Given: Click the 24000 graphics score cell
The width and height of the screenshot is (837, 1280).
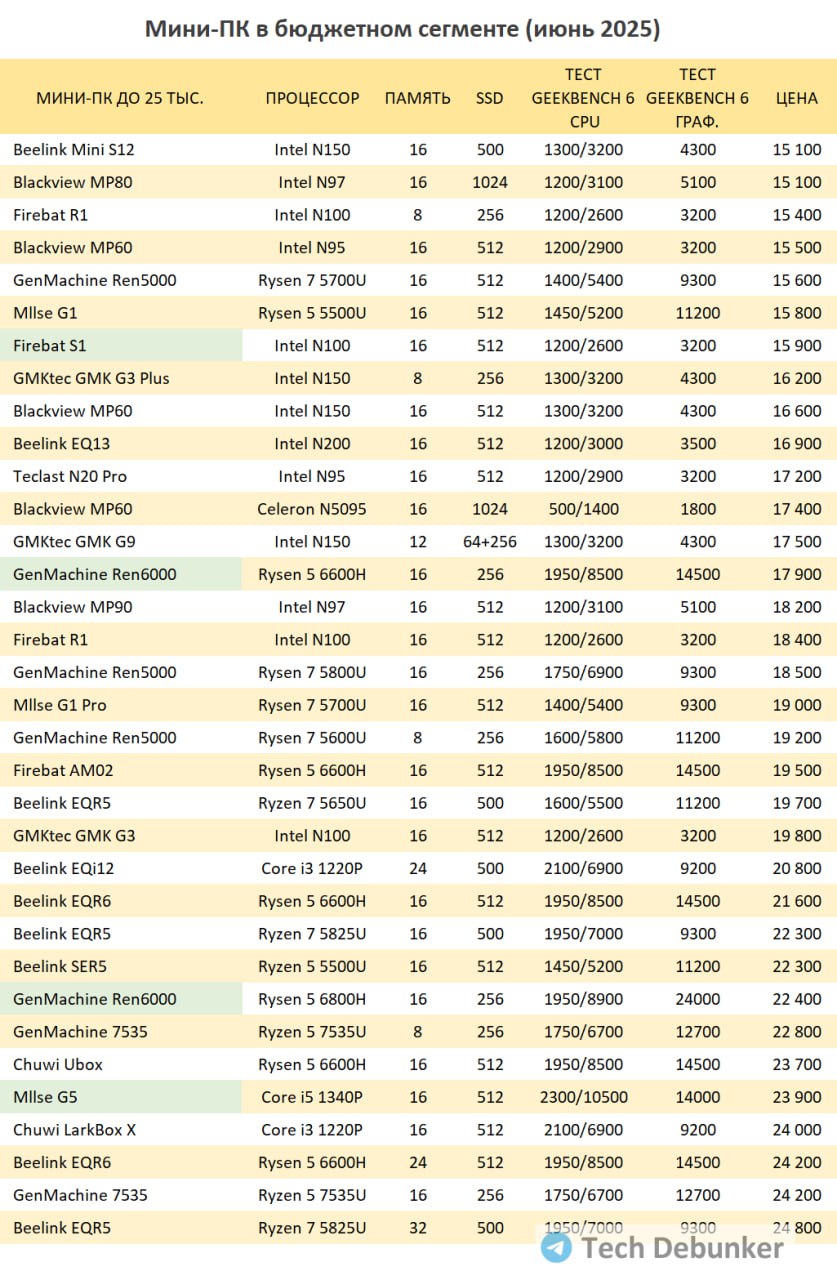Looking at the screenshot, I should coord(697,999).
